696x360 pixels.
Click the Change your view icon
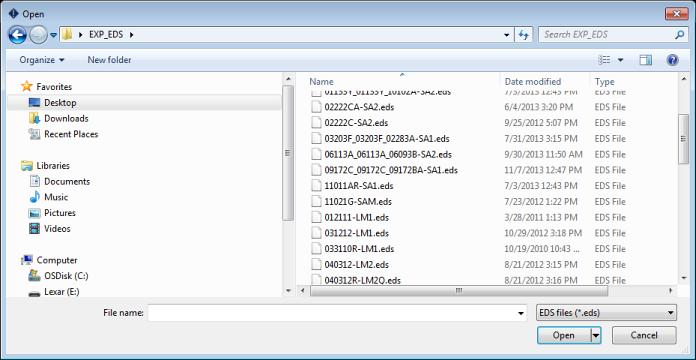604,60
